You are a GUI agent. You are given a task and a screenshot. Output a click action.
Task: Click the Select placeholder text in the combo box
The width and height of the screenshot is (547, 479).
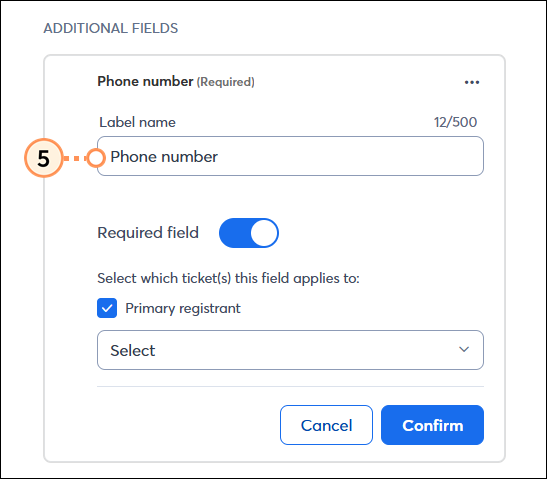coord(133,350)
